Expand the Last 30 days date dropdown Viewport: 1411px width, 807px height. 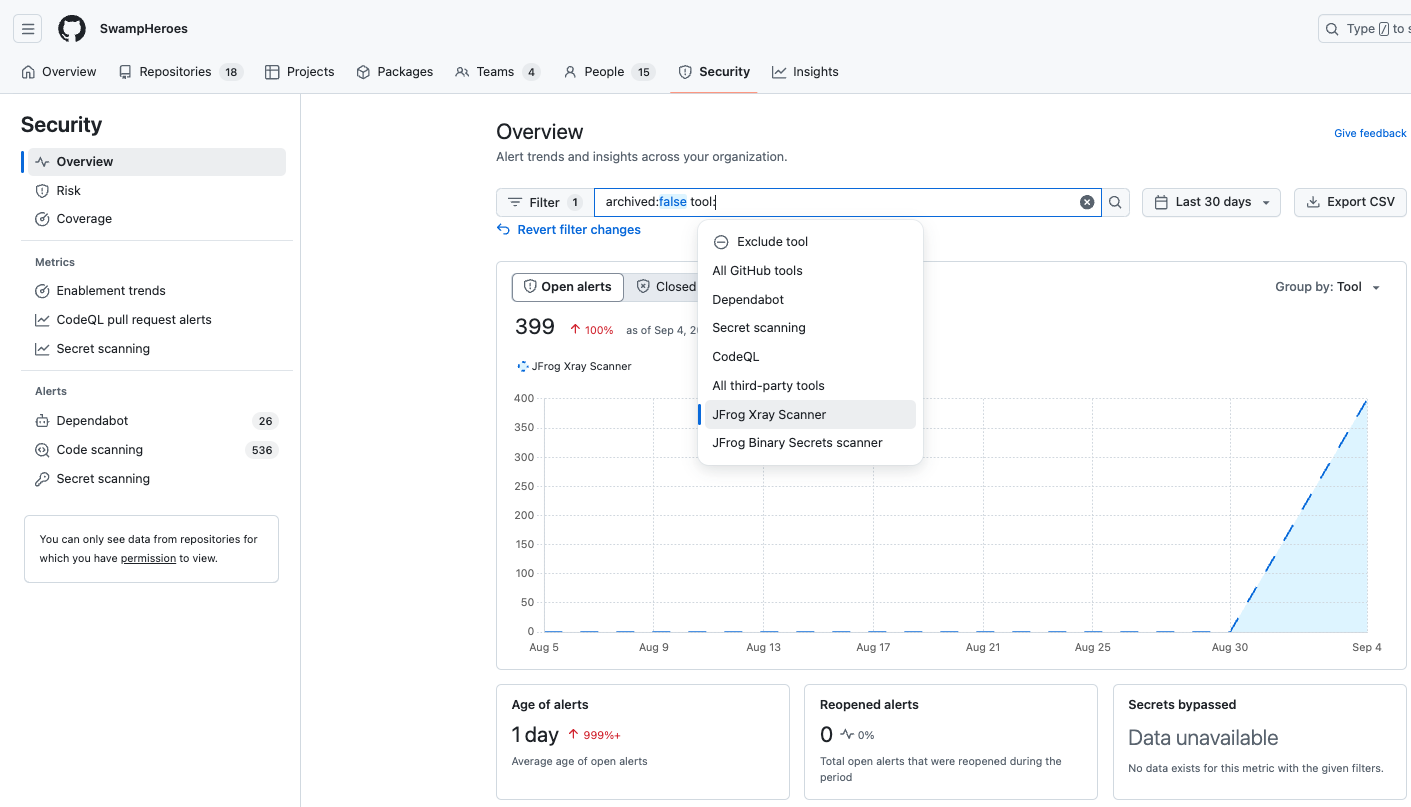pos(1211,202)
